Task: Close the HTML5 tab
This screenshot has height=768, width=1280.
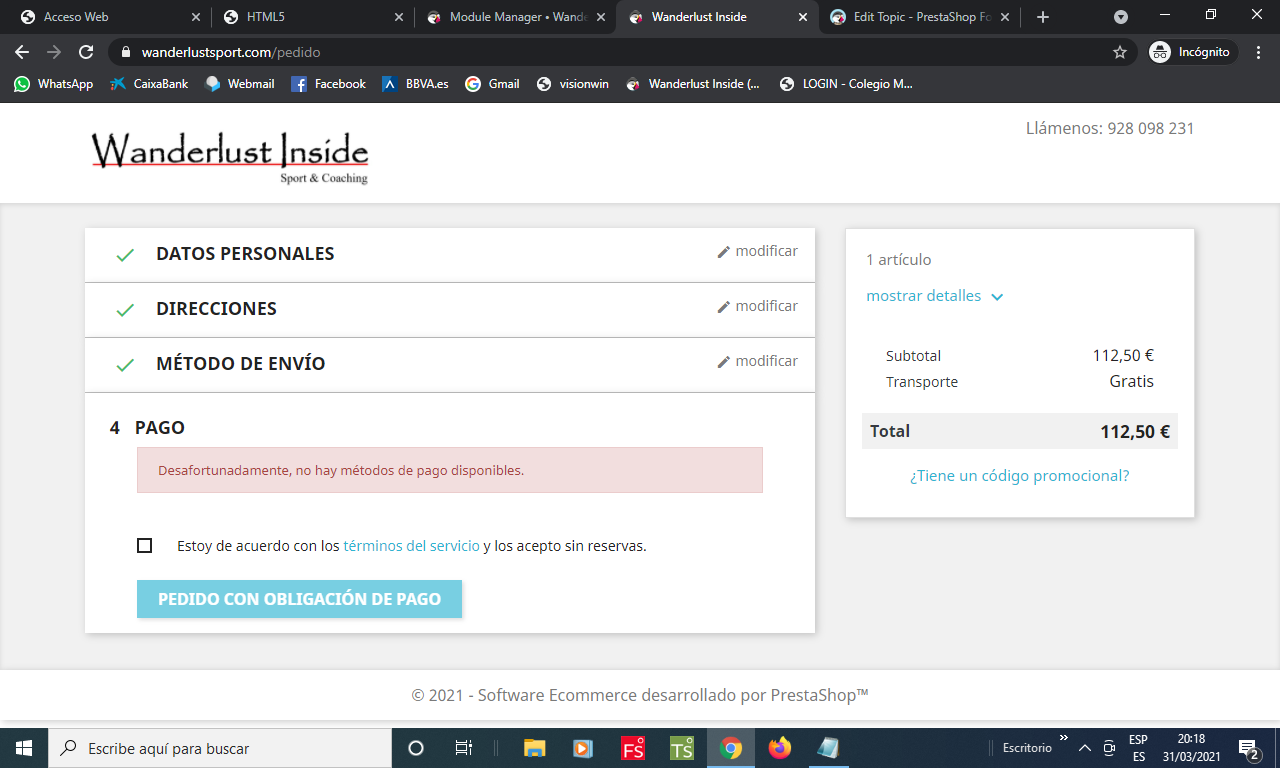Action: tap(398, 17)
